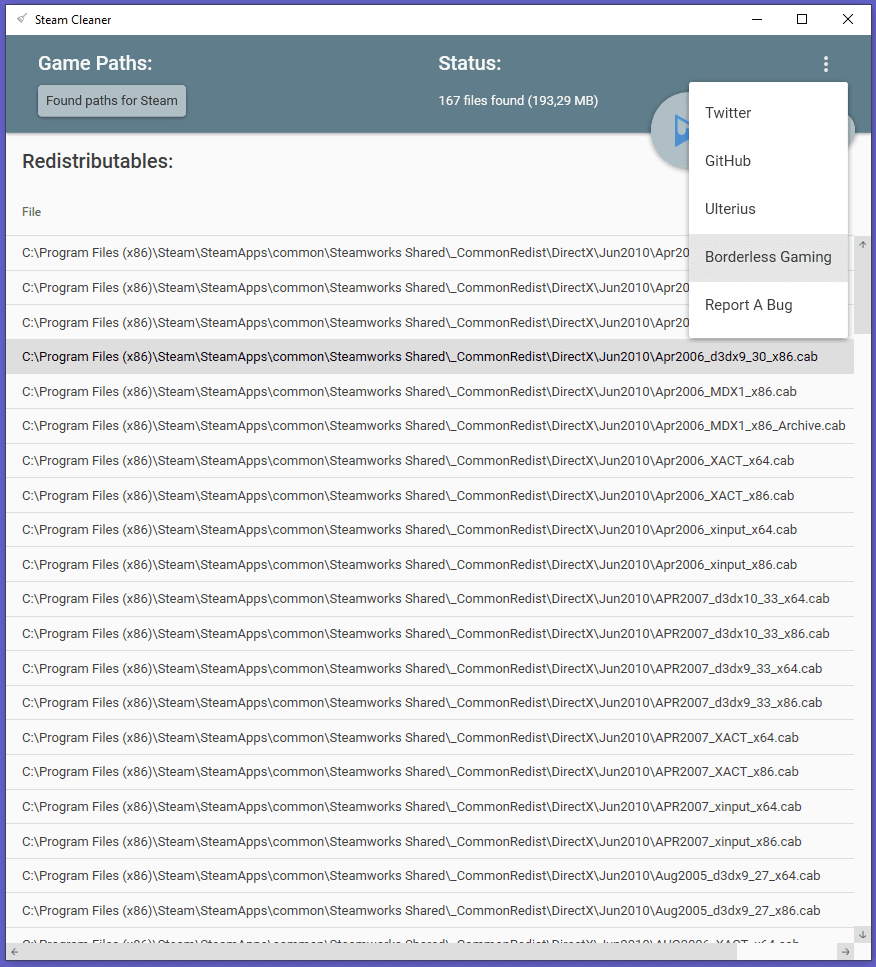The width and height of the screenshot is (876, 967).
Task: Select the APR2007_d3dx10_33_x64.cab row
Action: (430, 599)
